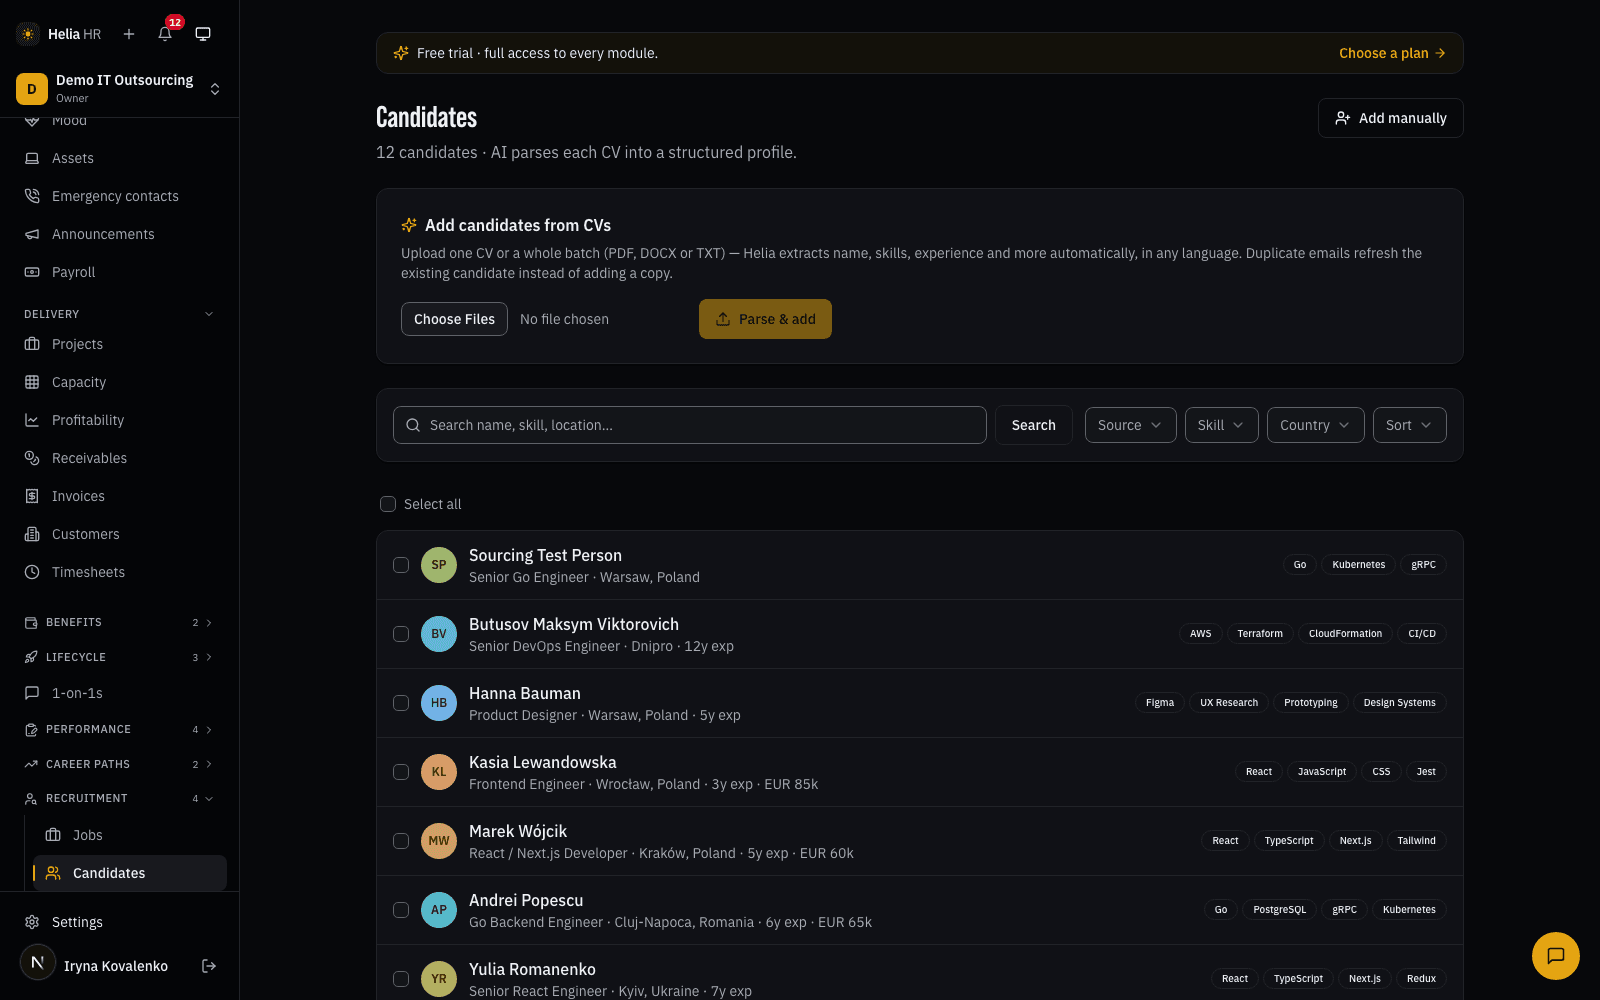Select Hanna Bauman's checkbox
Screen dimensions: 1600x1000
pyautogui.click(x=401, y=703)
